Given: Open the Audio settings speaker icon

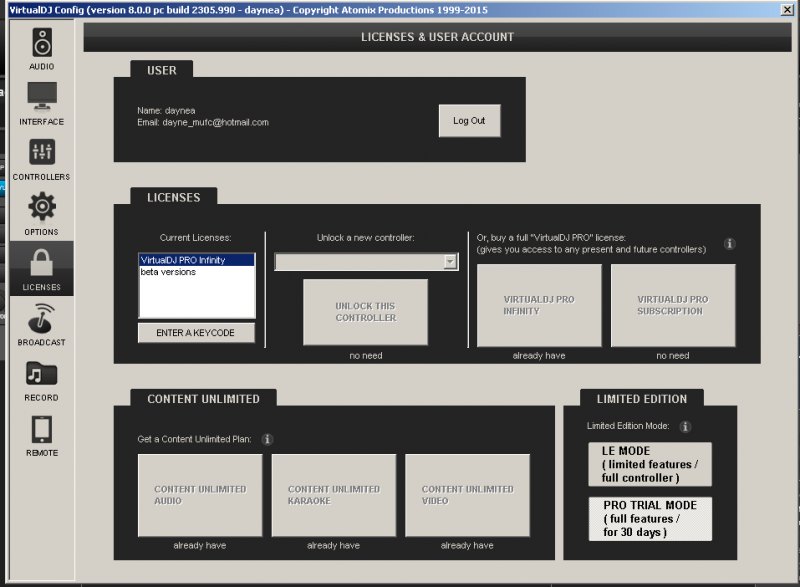Looking at the screenshot, I should tap(42, 42).
